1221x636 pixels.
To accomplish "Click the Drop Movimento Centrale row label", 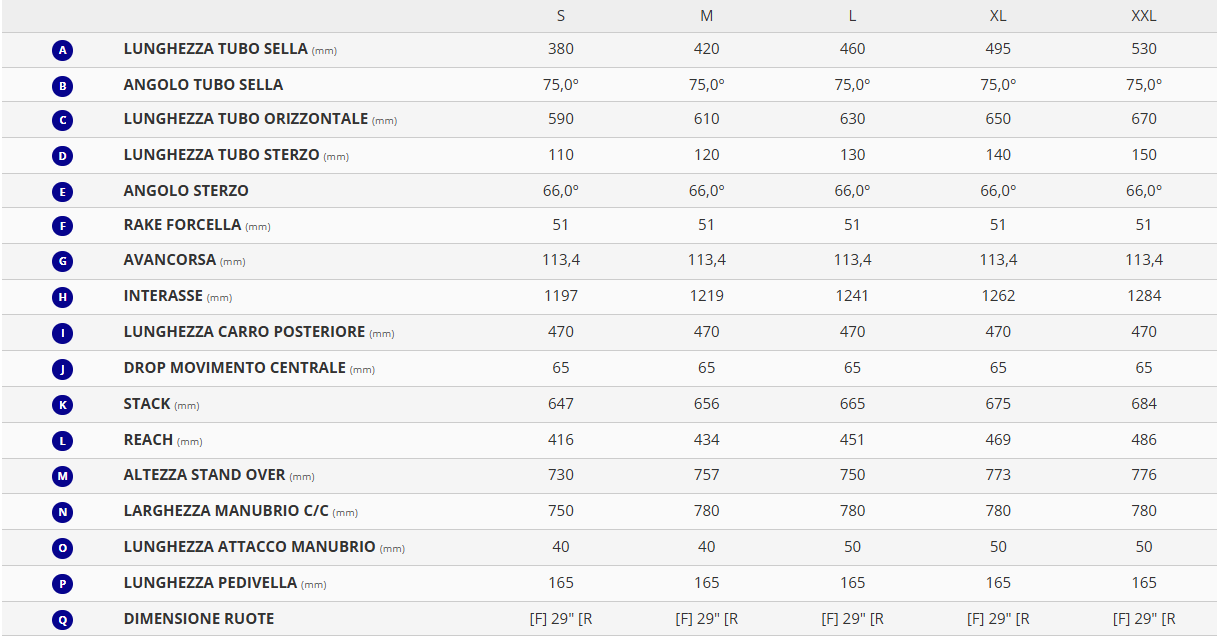I will point(234,368).
